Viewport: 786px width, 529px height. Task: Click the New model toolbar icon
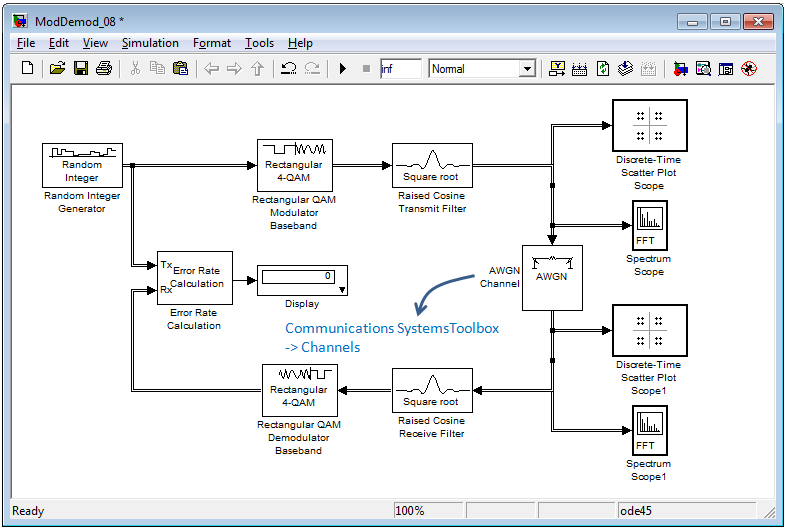(28, 68)
